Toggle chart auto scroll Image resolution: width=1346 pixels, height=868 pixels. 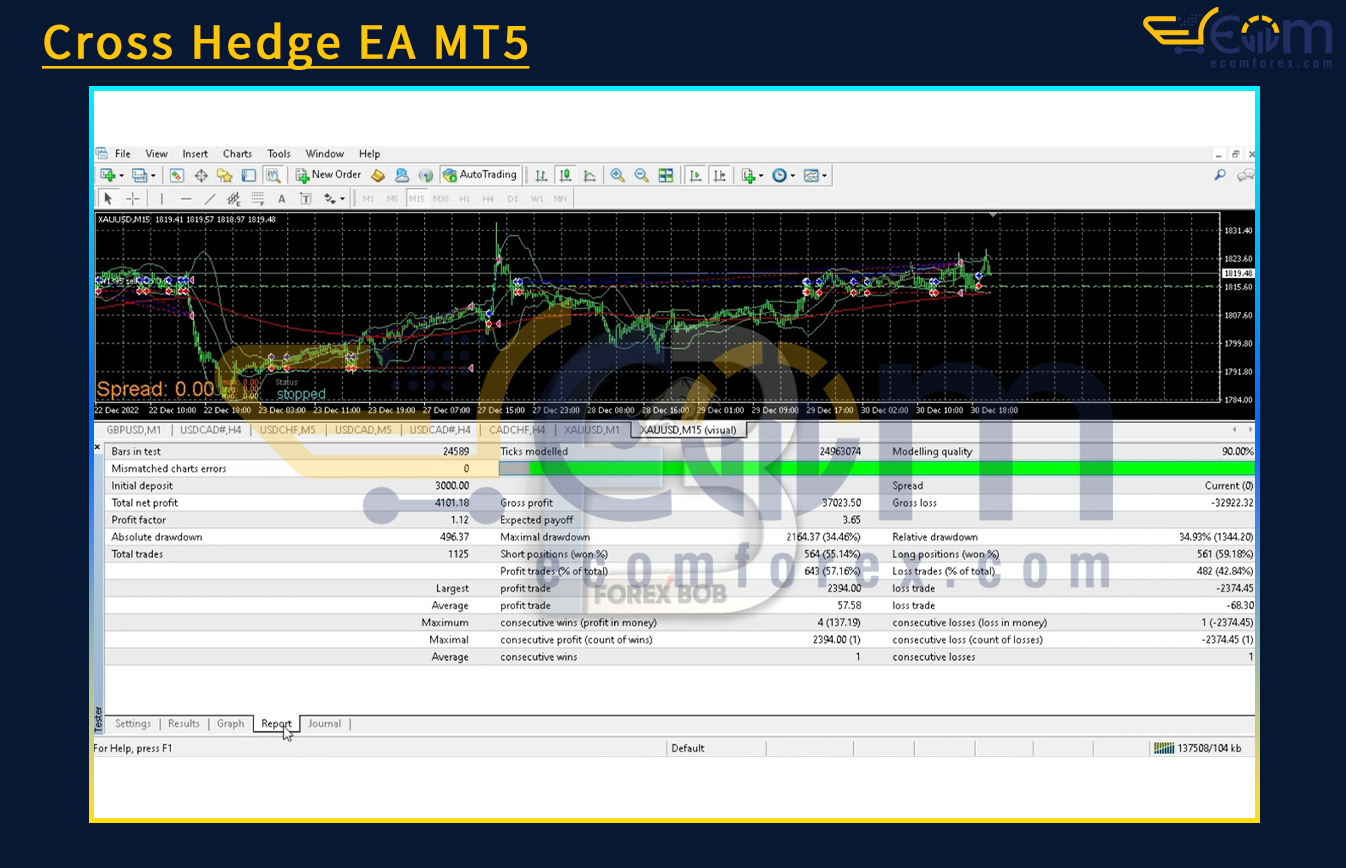click(696, 175)
